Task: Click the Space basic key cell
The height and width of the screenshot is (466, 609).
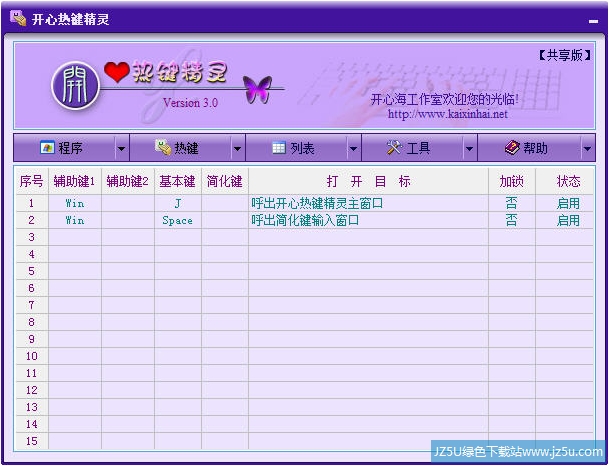Action: coord(177,220)
